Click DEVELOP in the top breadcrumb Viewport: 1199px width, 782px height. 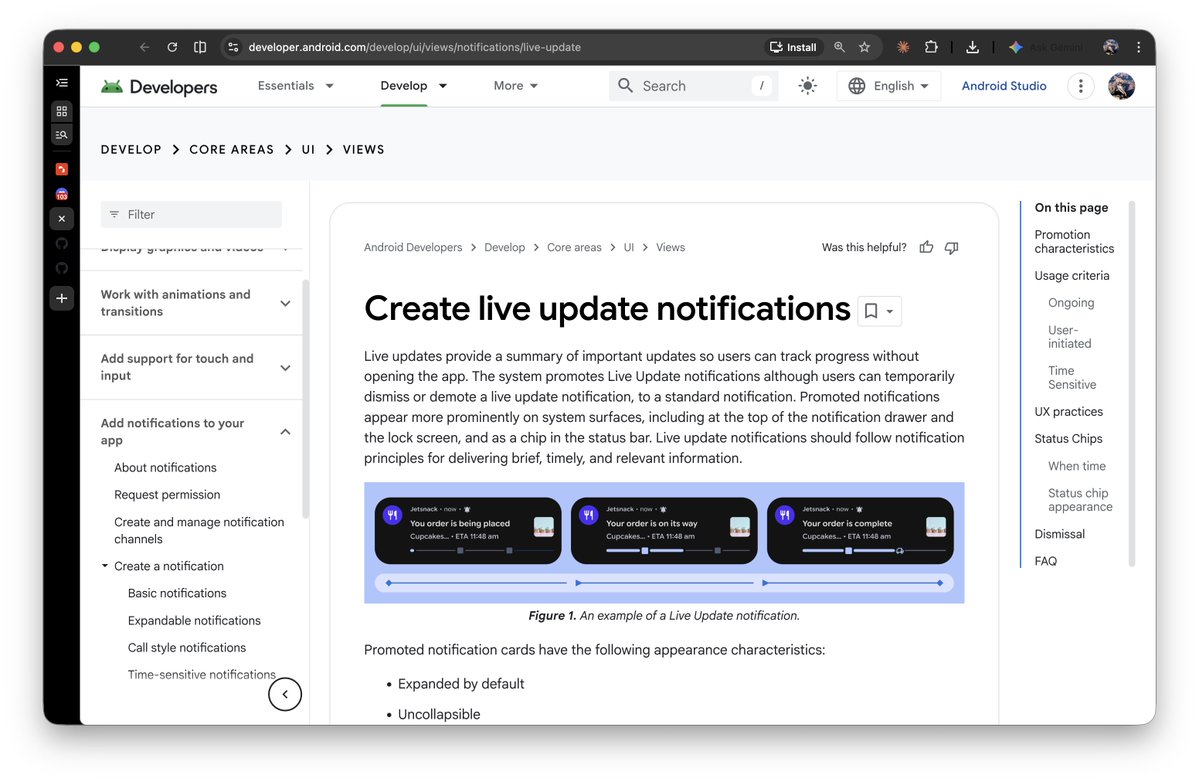(x=131, y=149)
